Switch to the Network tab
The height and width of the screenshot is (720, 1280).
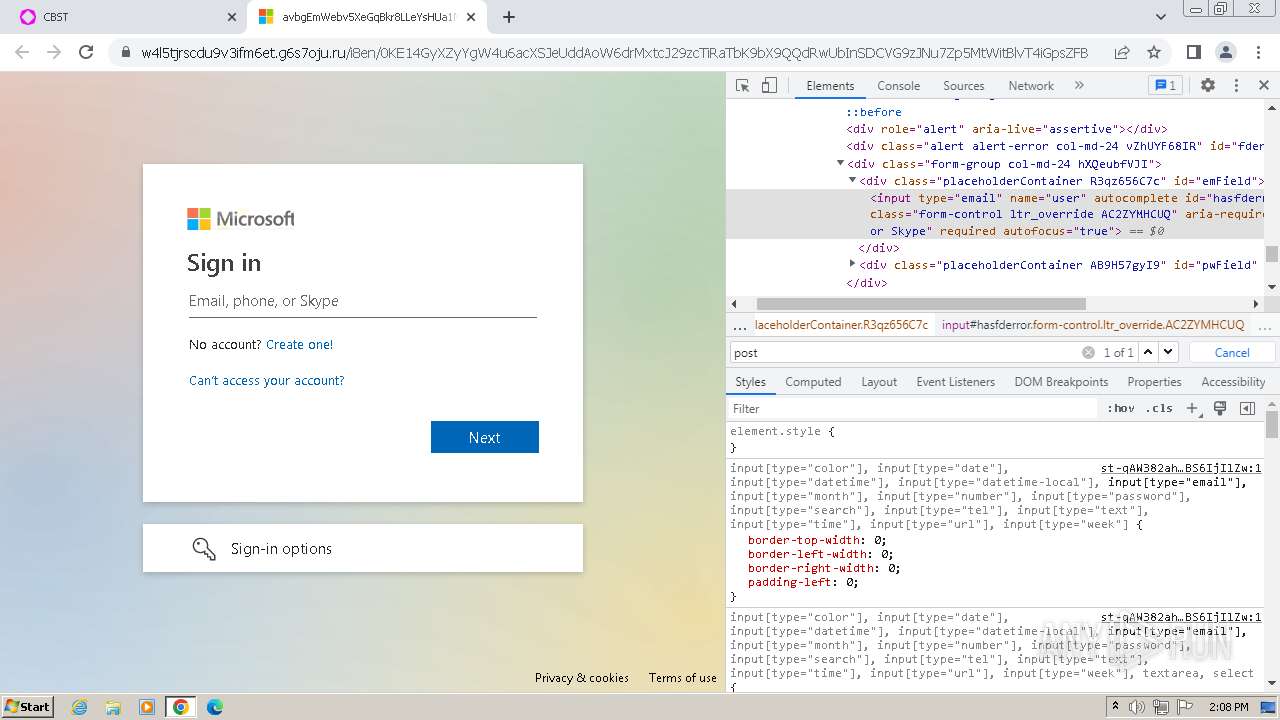1031,86
